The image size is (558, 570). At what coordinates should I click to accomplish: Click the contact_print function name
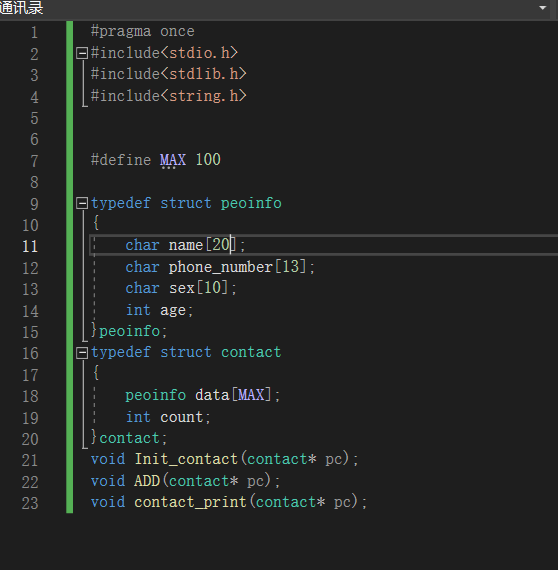pyautogui.click(x=190, y=502)
